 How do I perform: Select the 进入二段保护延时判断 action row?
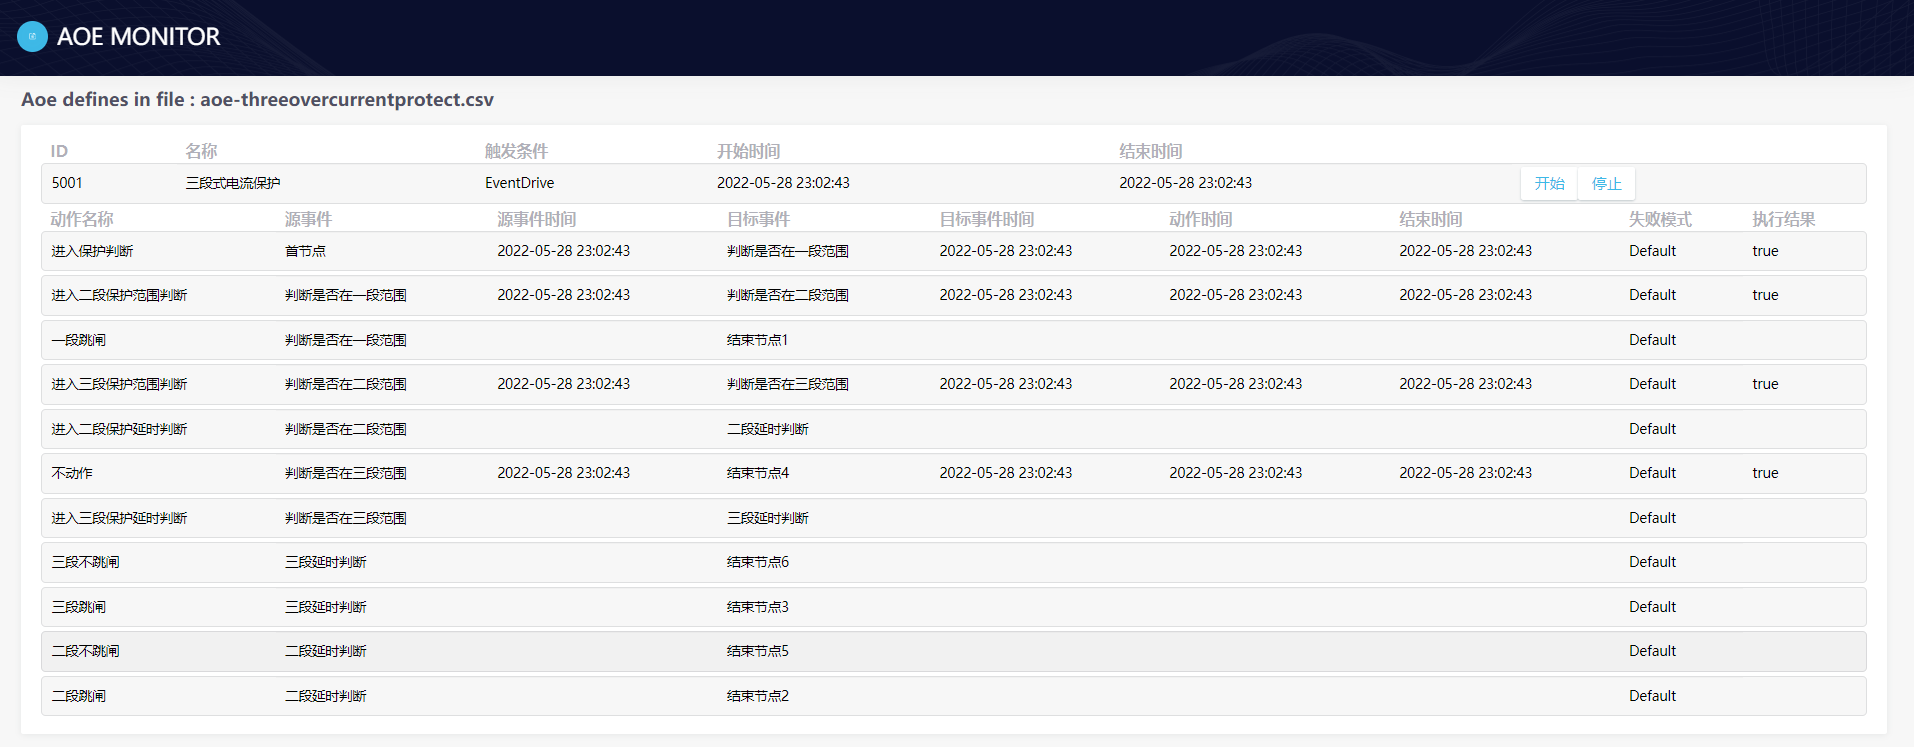click(953, 429)
